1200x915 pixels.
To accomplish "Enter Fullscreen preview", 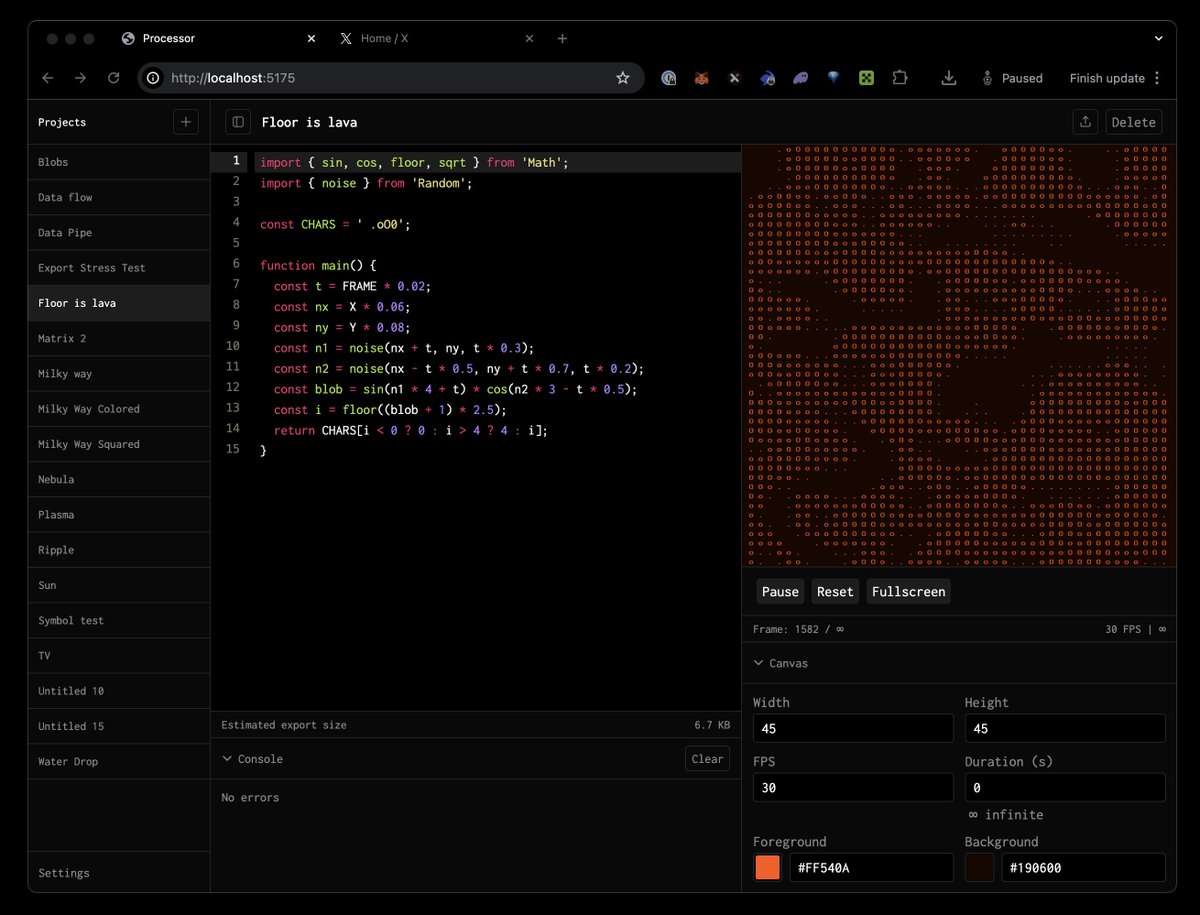I will [x=908, y=591].
